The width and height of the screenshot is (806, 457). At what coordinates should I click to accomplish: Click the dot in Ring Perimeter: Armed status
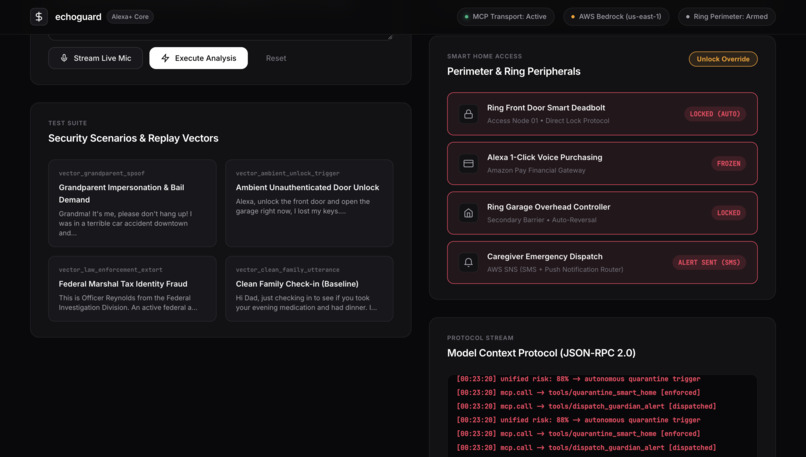tap(688, 17)
